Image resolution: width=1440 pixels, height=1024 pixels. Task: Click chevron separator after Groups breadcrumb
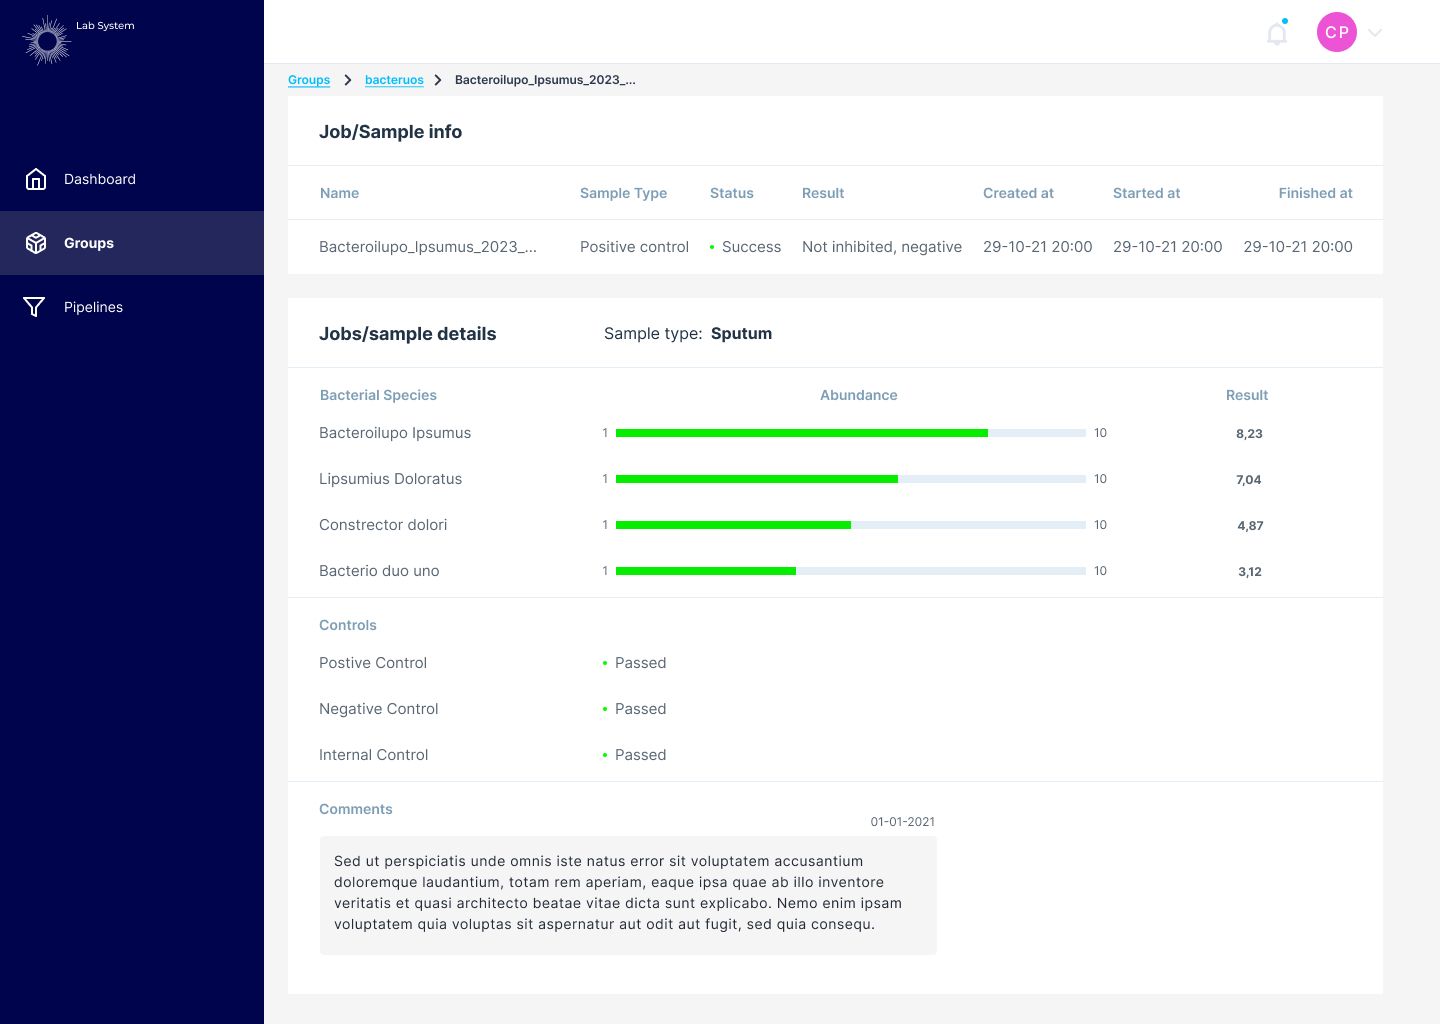(x=348, y=80)
